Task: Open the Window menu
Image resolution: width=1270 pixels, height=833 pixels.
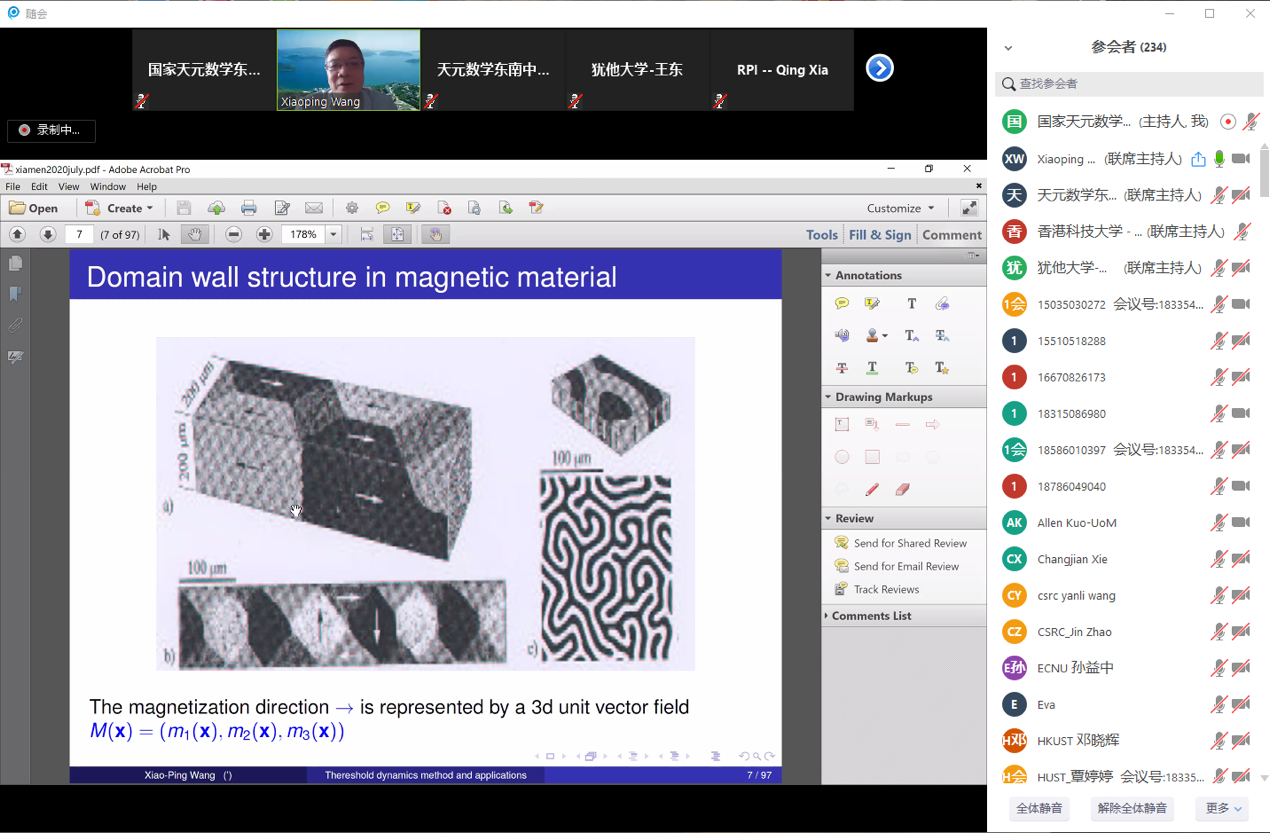Action: tap(108, 187)
